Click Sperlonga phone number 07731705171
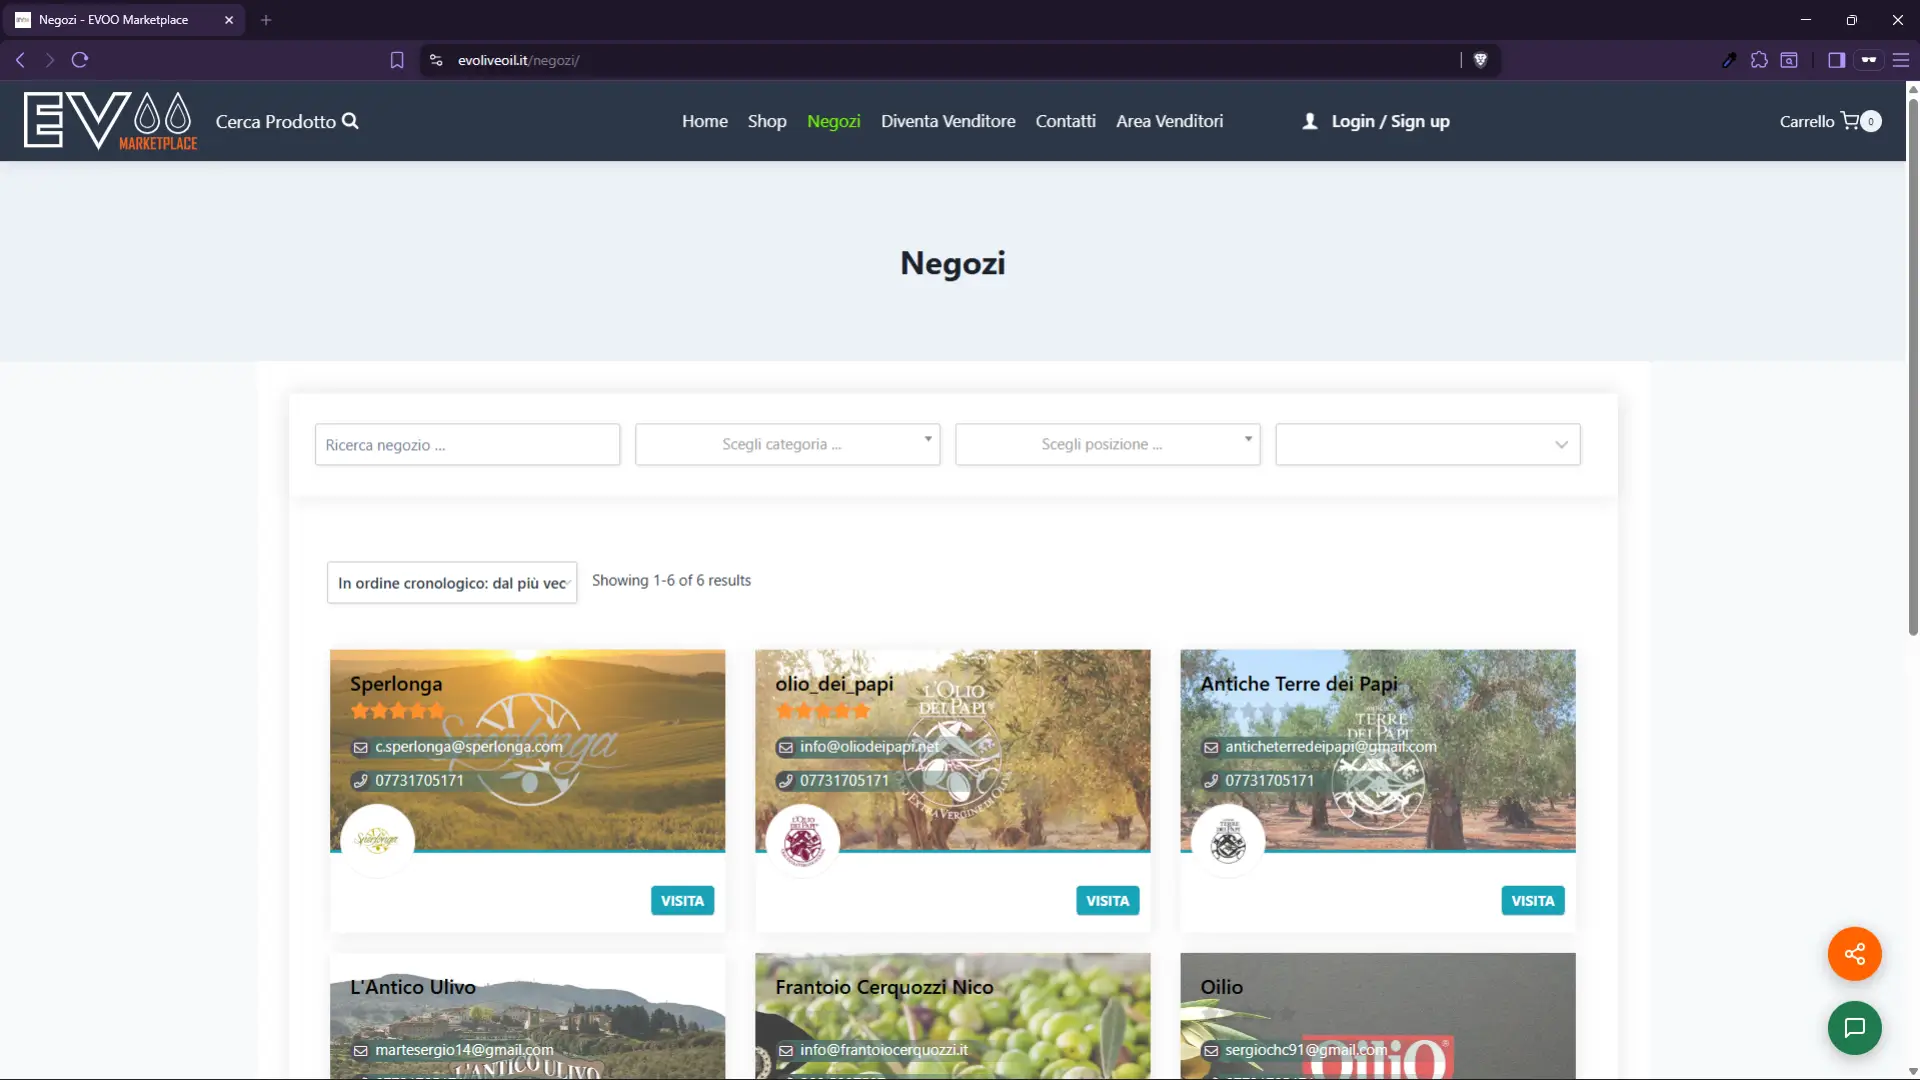 click(419, 781)
